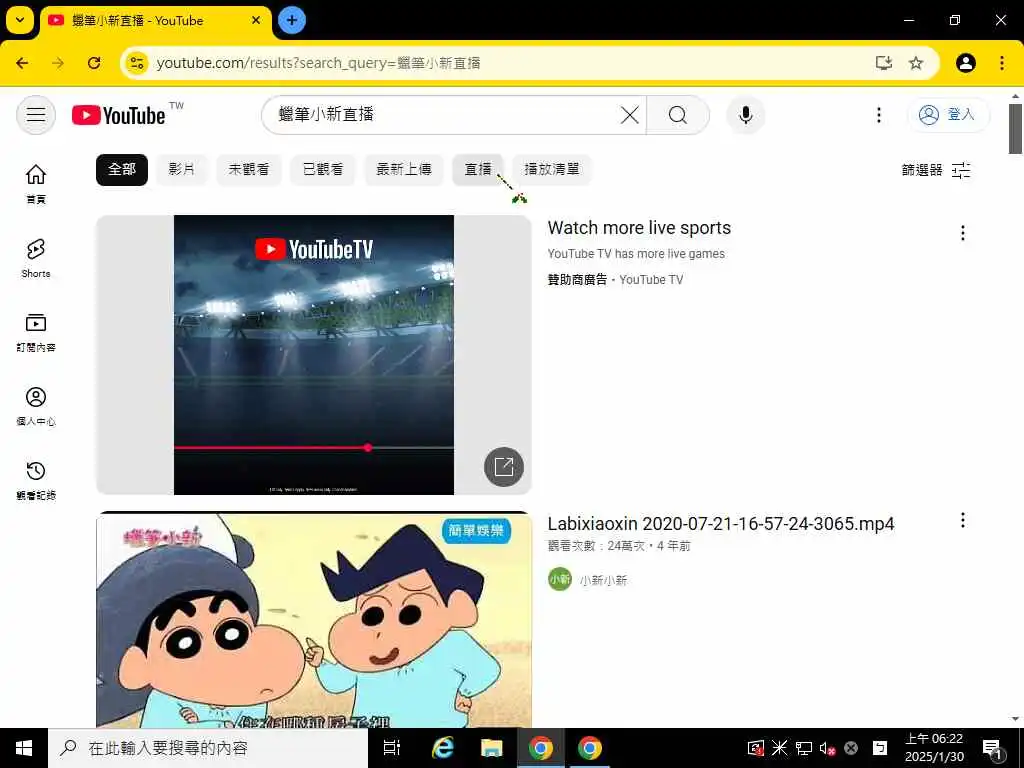Screen dimensions: 1024x768
Task: Open the Windows Start menu
Action: click(x=24, y=748)
